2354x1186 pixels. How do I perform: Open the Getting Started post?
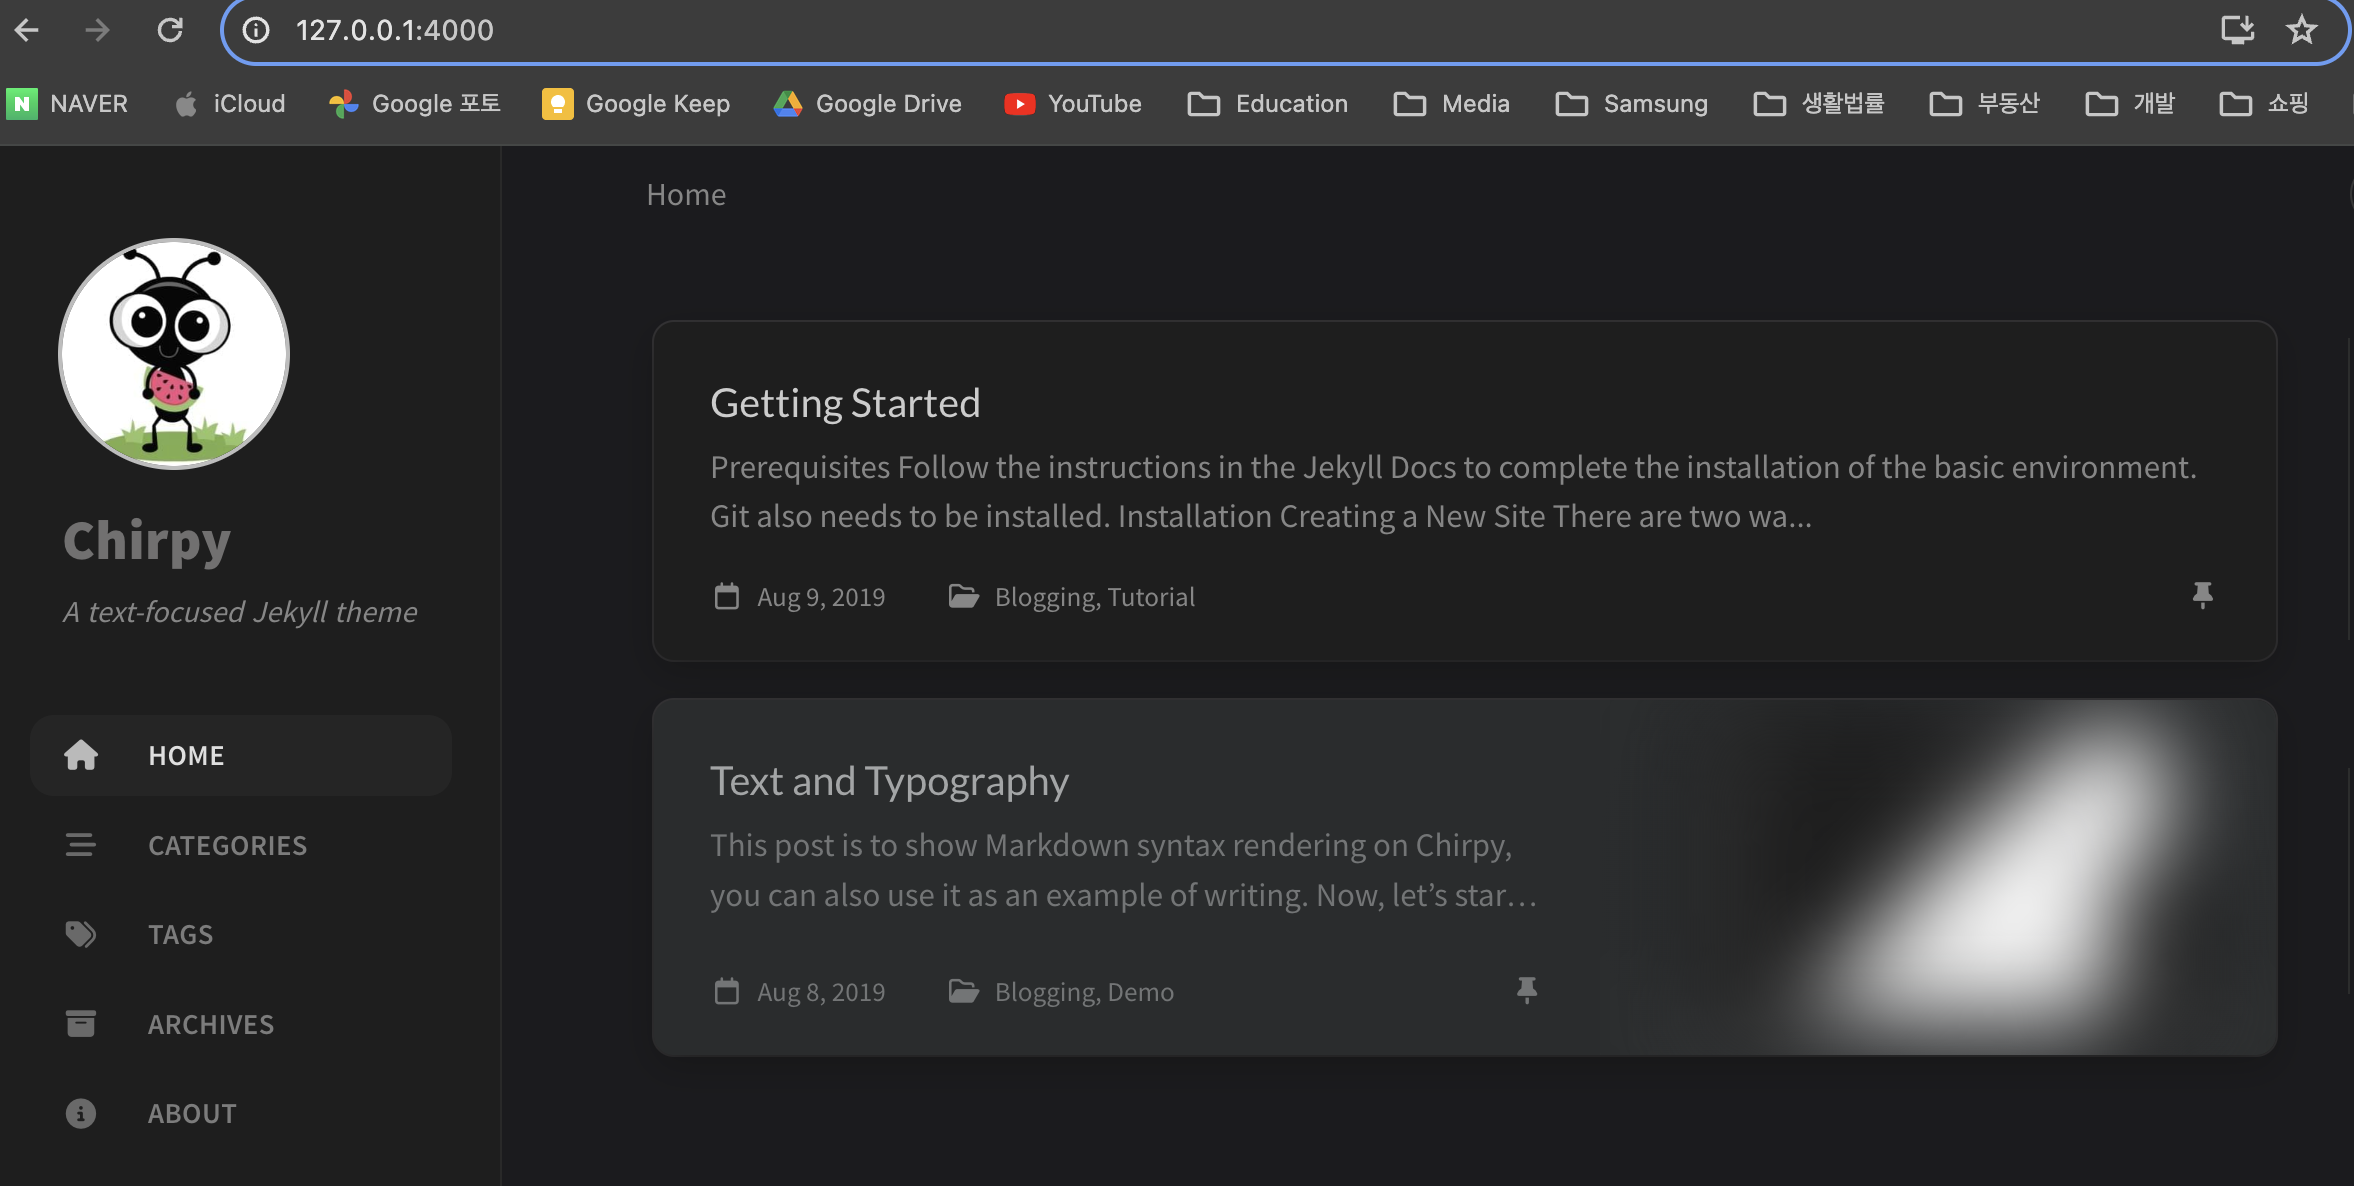click(845, 403)
